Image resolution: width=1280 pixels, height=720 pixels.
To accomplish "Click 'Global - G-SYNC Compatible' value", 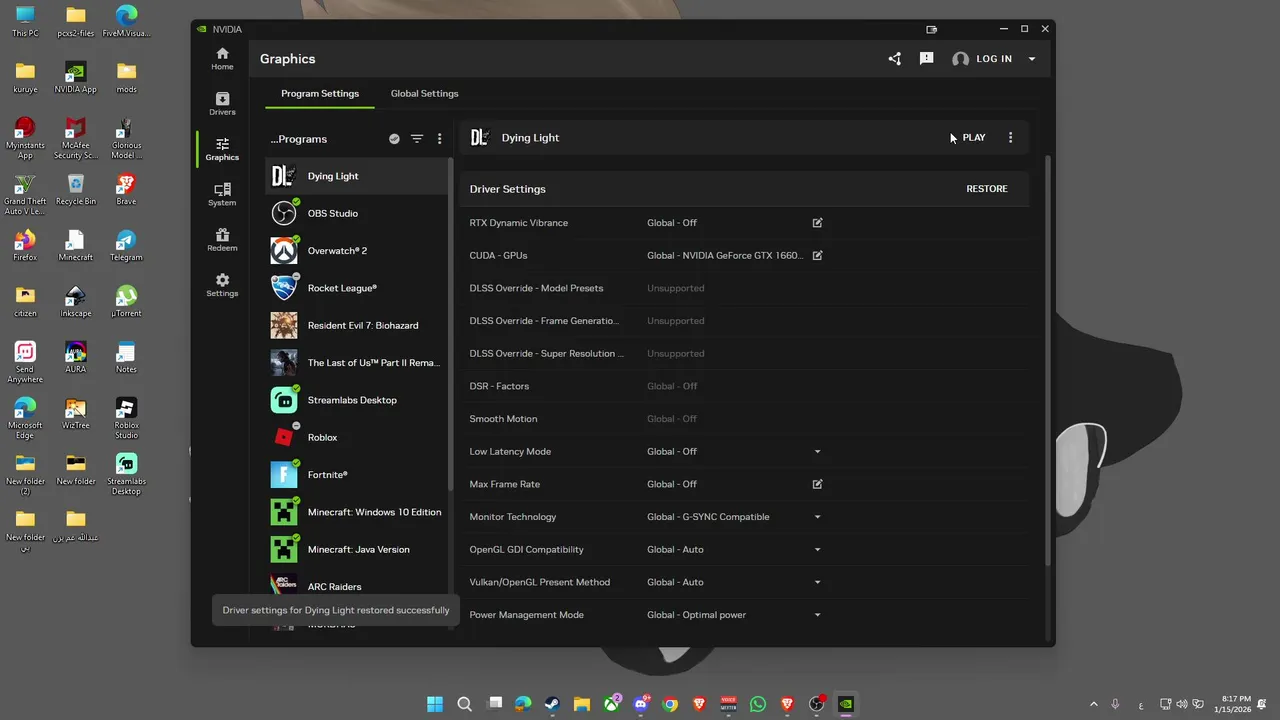I will coord(708,517).
